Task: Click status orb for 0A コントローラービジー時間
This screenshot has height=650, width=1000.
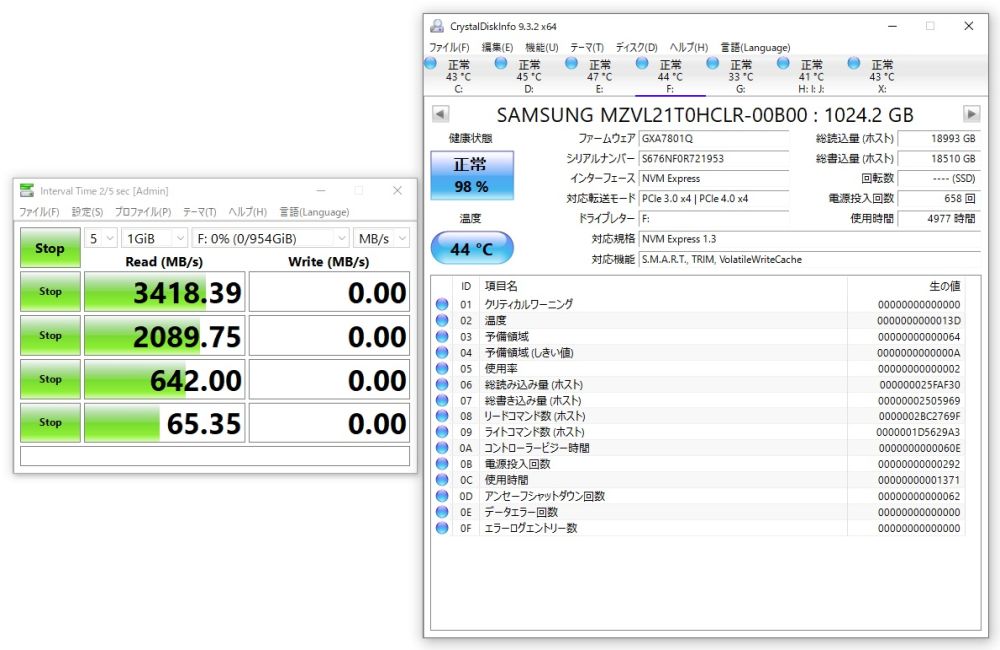Action: [x=442, y=448]
